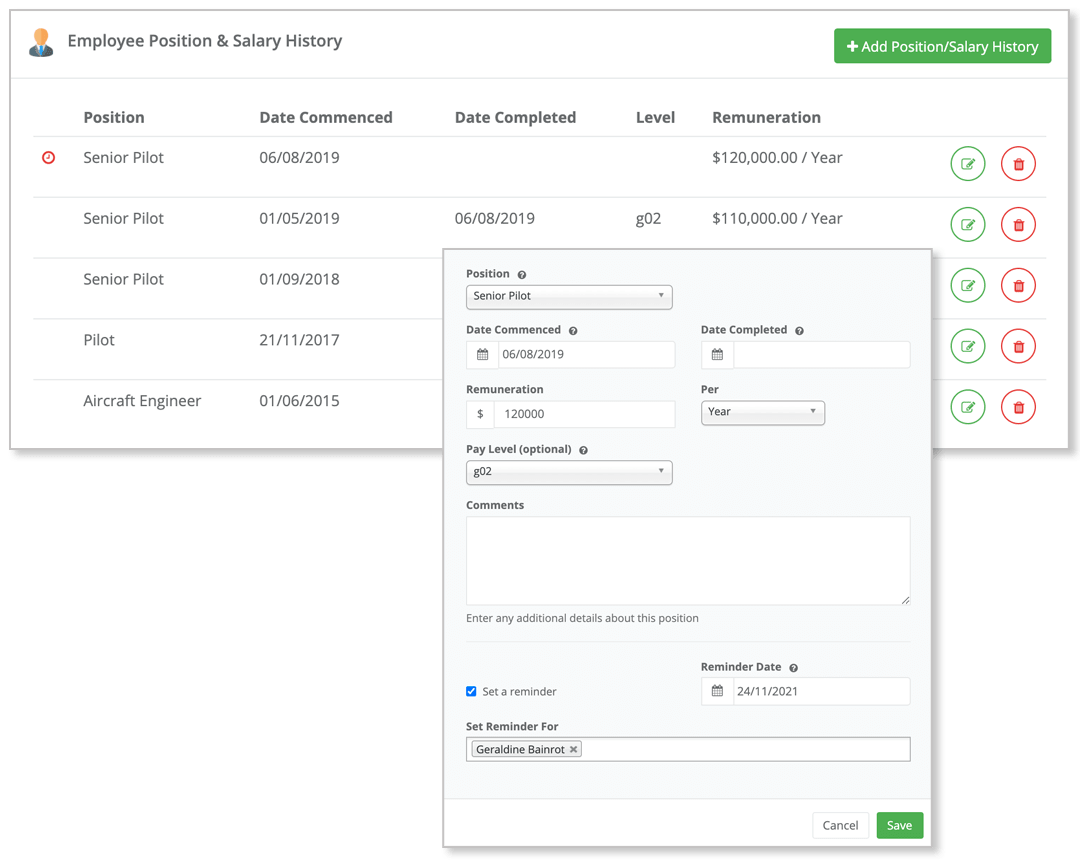Click the empty Date Completed field
Screen dimensions: 1080x866
click(x=821, y=355)
